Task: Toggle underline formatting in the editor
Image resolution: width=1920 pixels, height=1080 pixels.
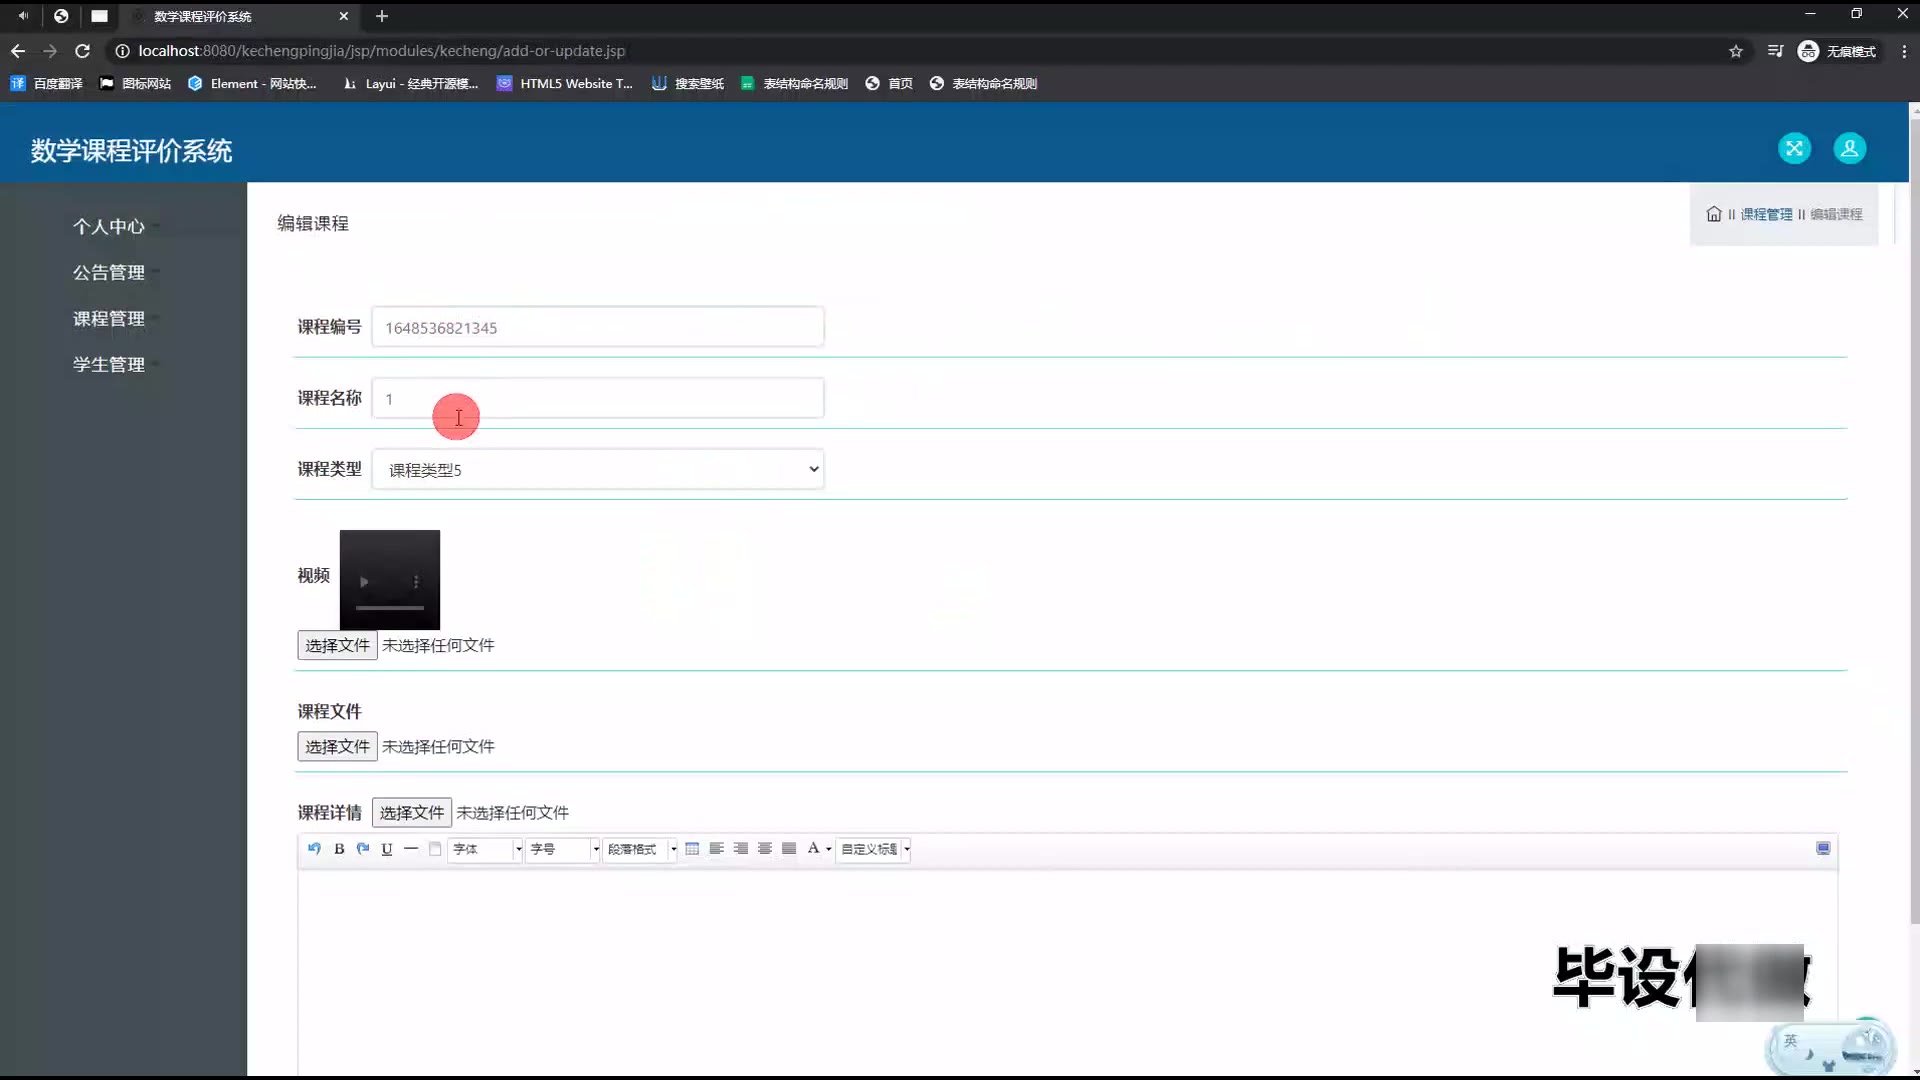Action: [387, 849]
